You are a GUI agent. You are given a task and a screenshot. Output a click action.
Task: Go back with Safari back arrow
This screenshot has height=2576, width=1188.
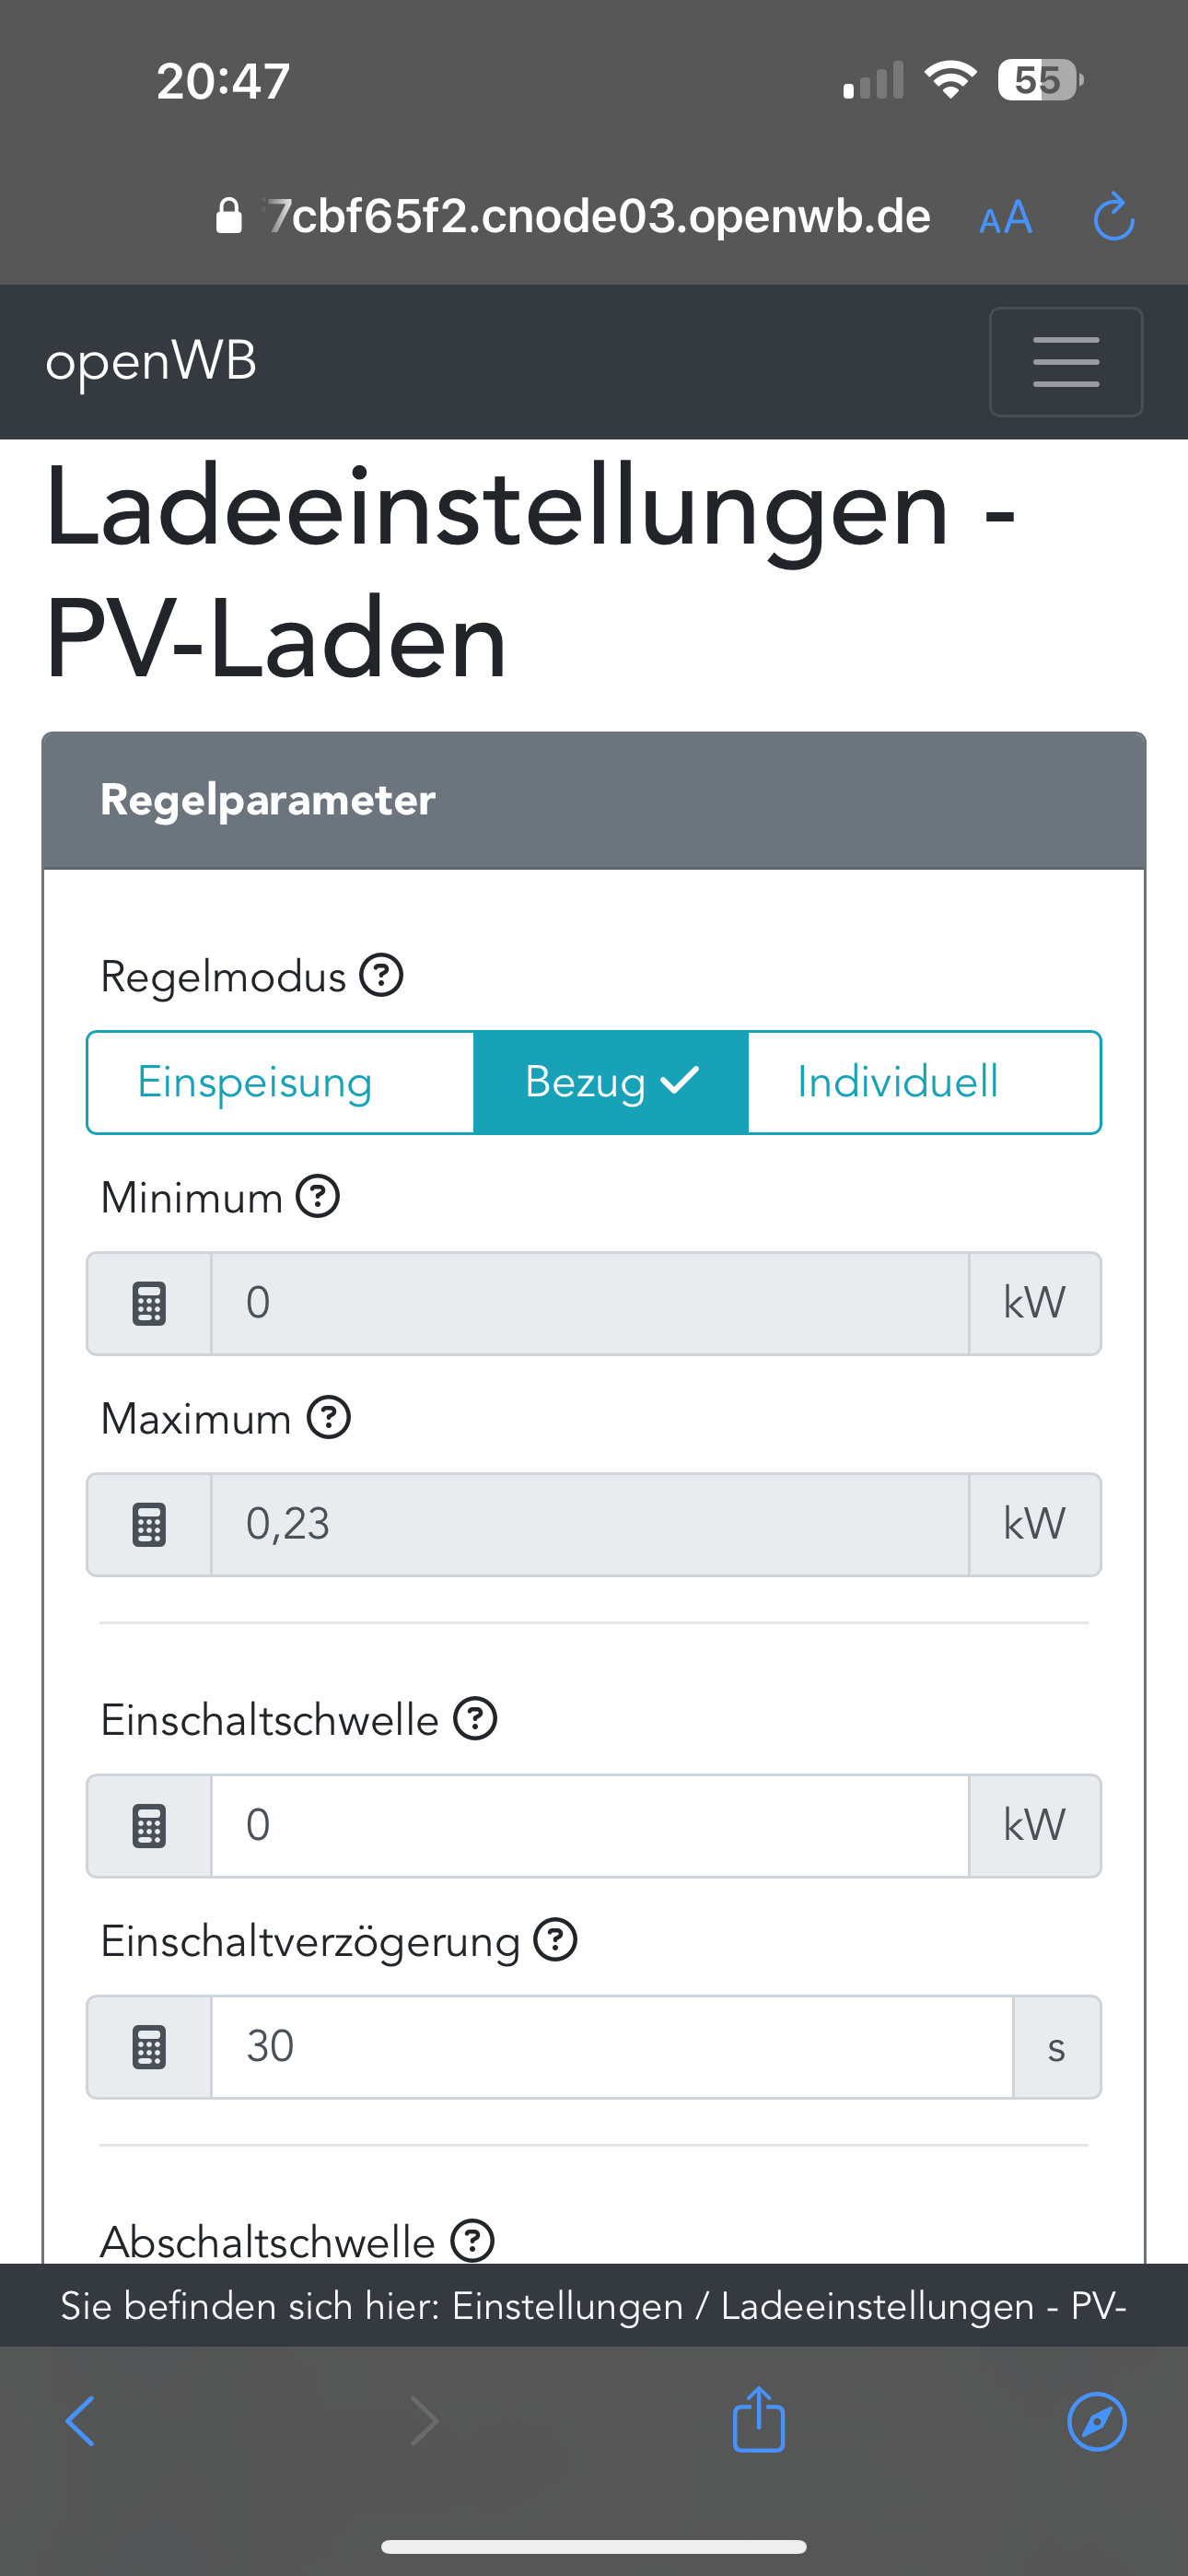click(x=80, y=2421)
